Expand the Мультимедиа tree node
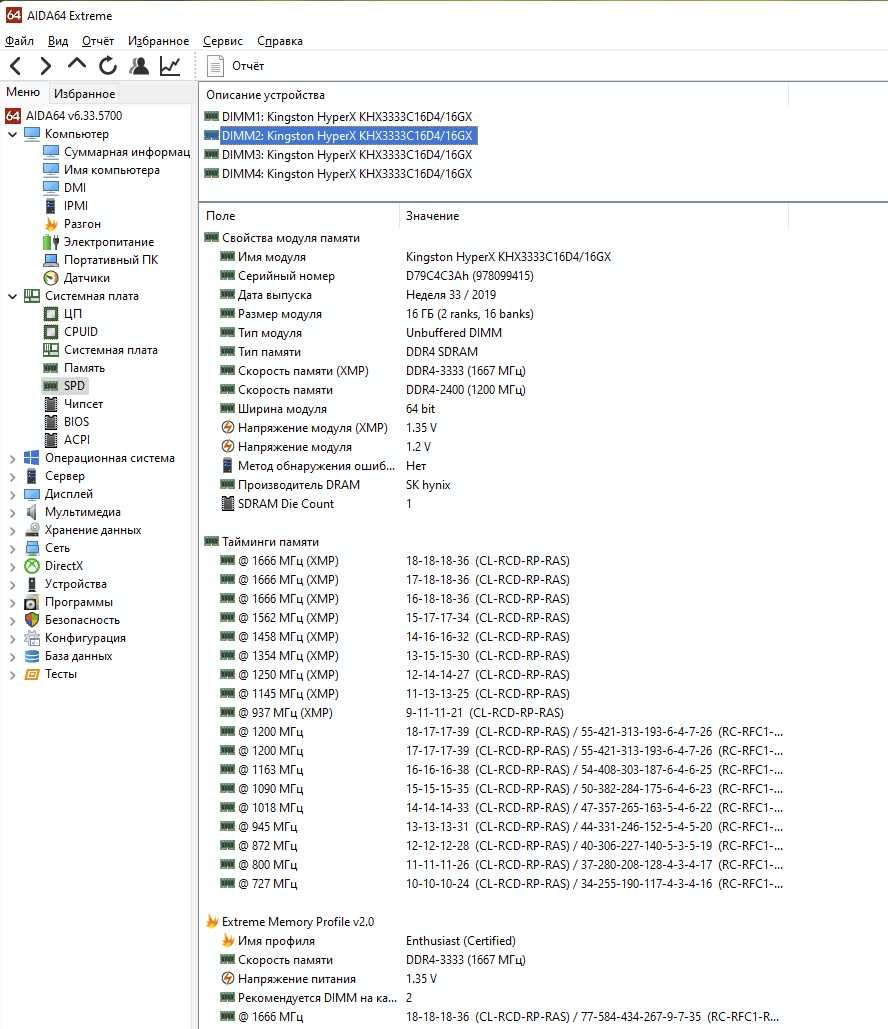 point(12,513)
